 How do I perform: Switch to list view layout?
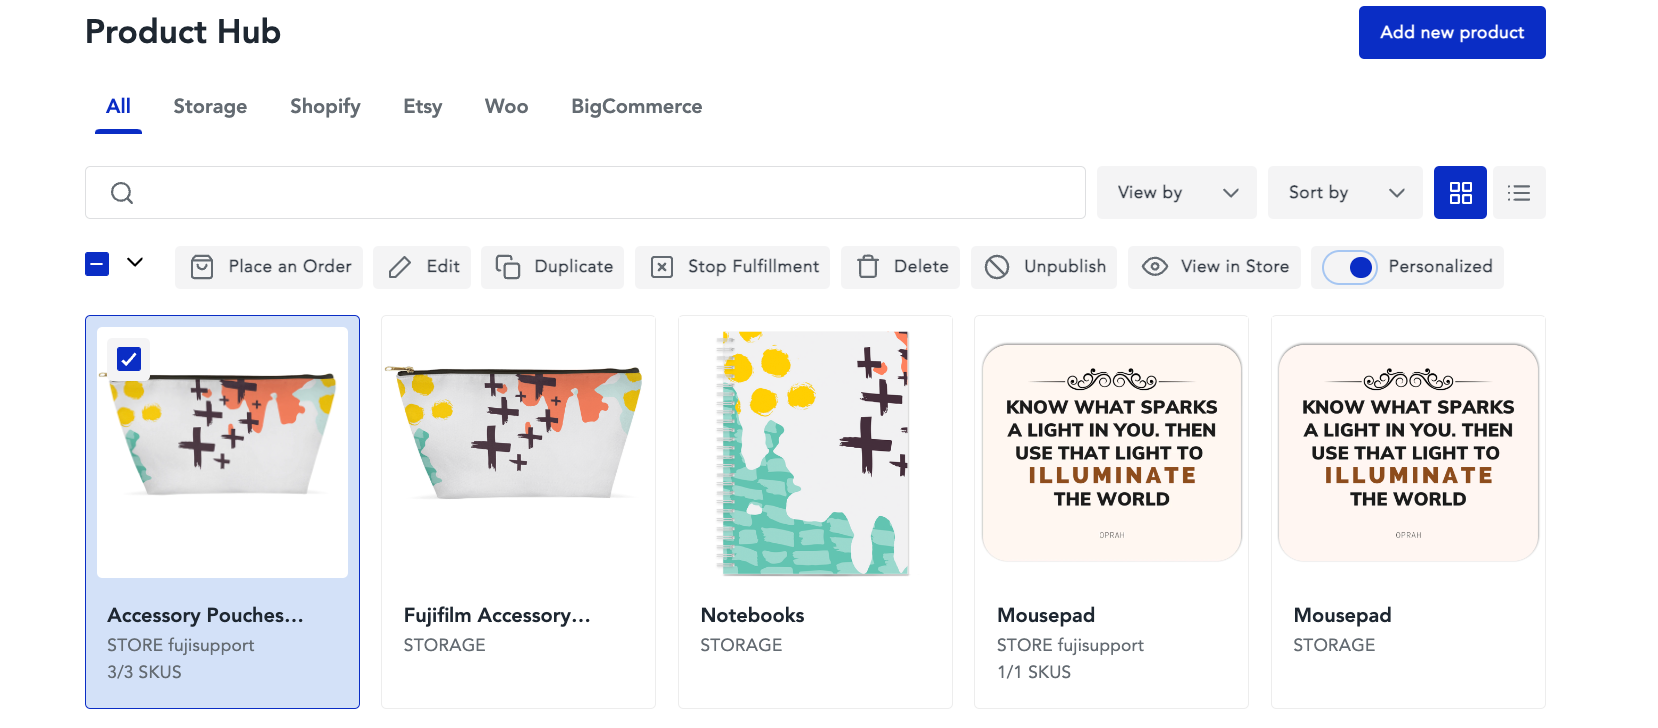[1519, 192]
